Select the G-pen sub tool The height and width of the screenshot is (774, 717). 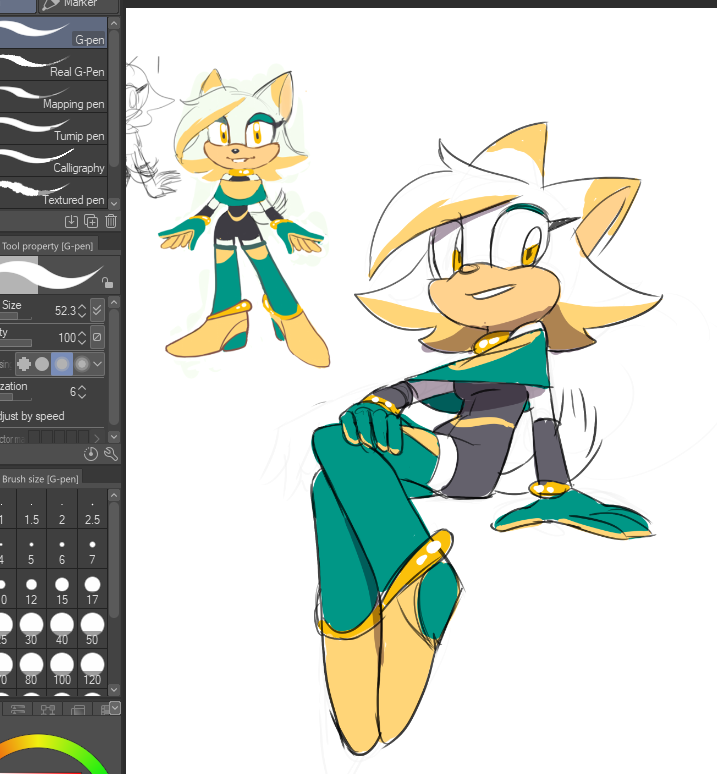click(x=53, y=33)
